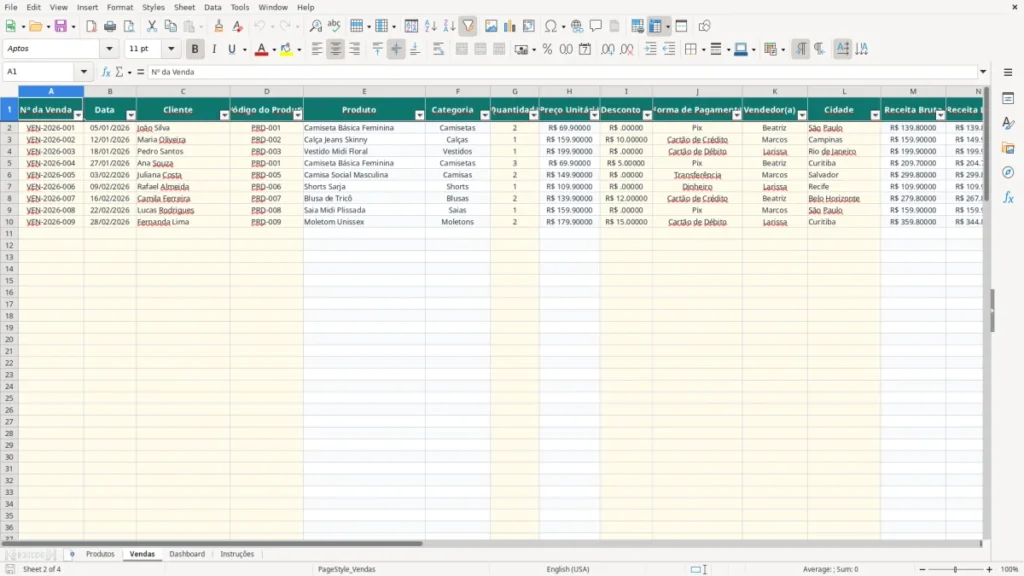The width and height of the screenshot is (1024, 576).
Task: Open the Functions panel in the sidebar
Action: click(1008, 197)
